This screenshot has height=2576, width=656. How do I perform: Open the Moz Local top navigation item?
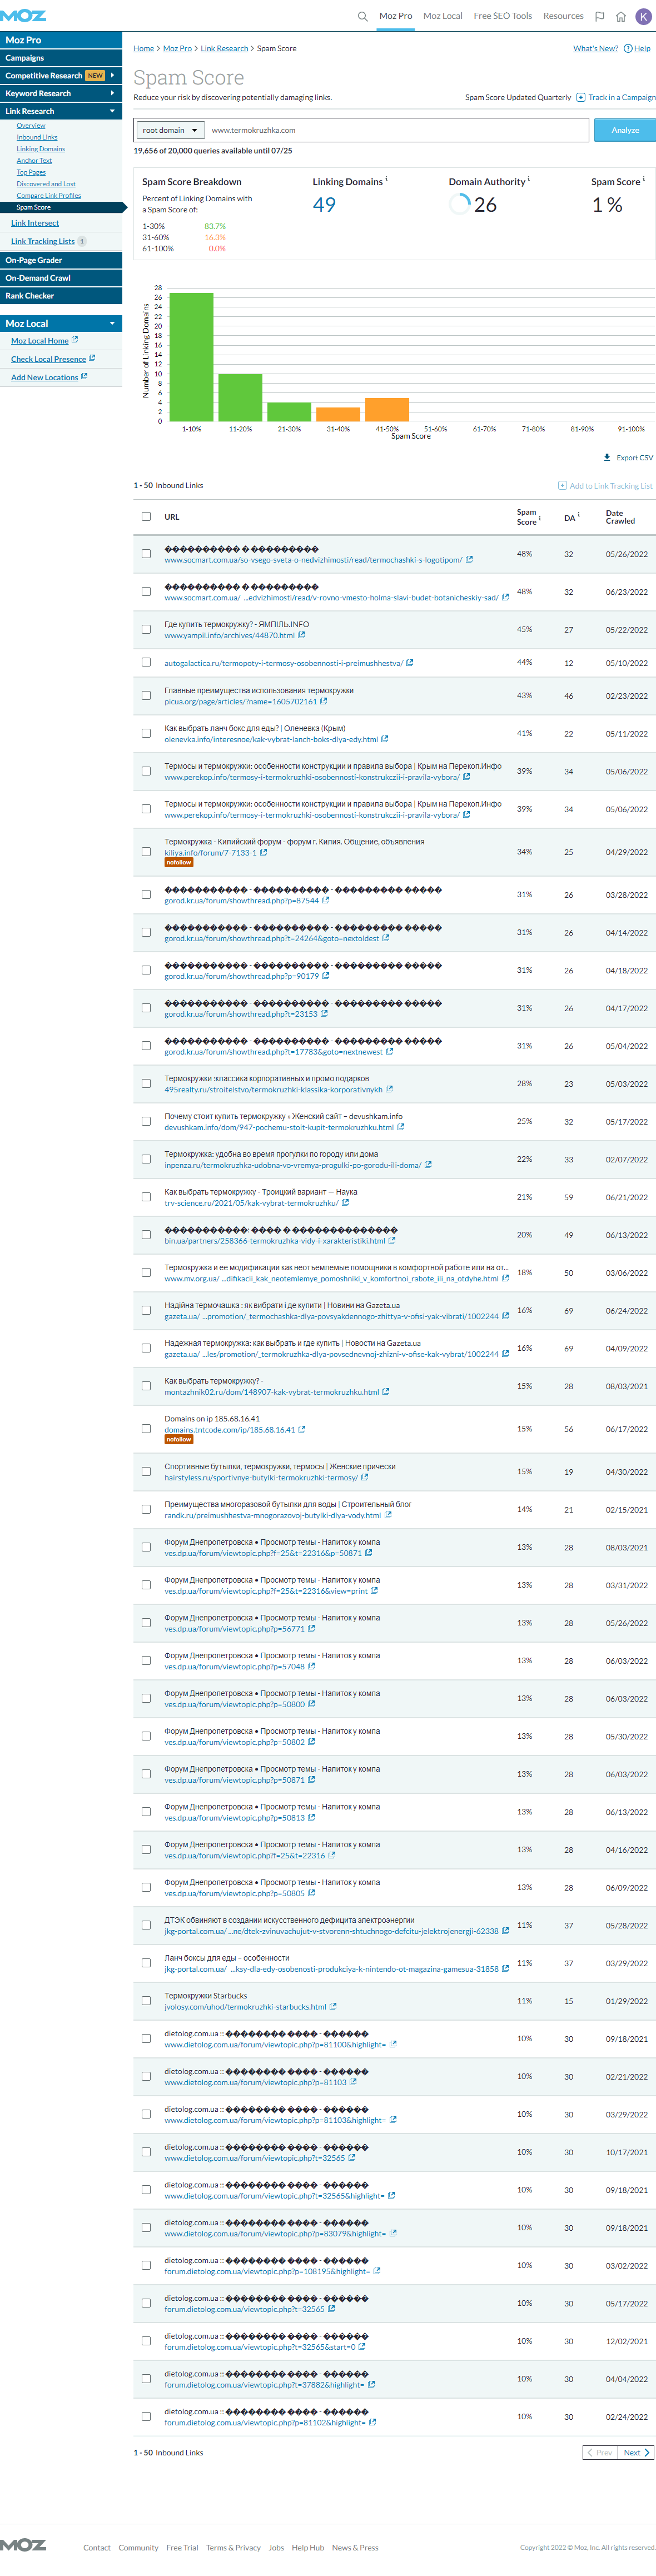pos(443,16)
